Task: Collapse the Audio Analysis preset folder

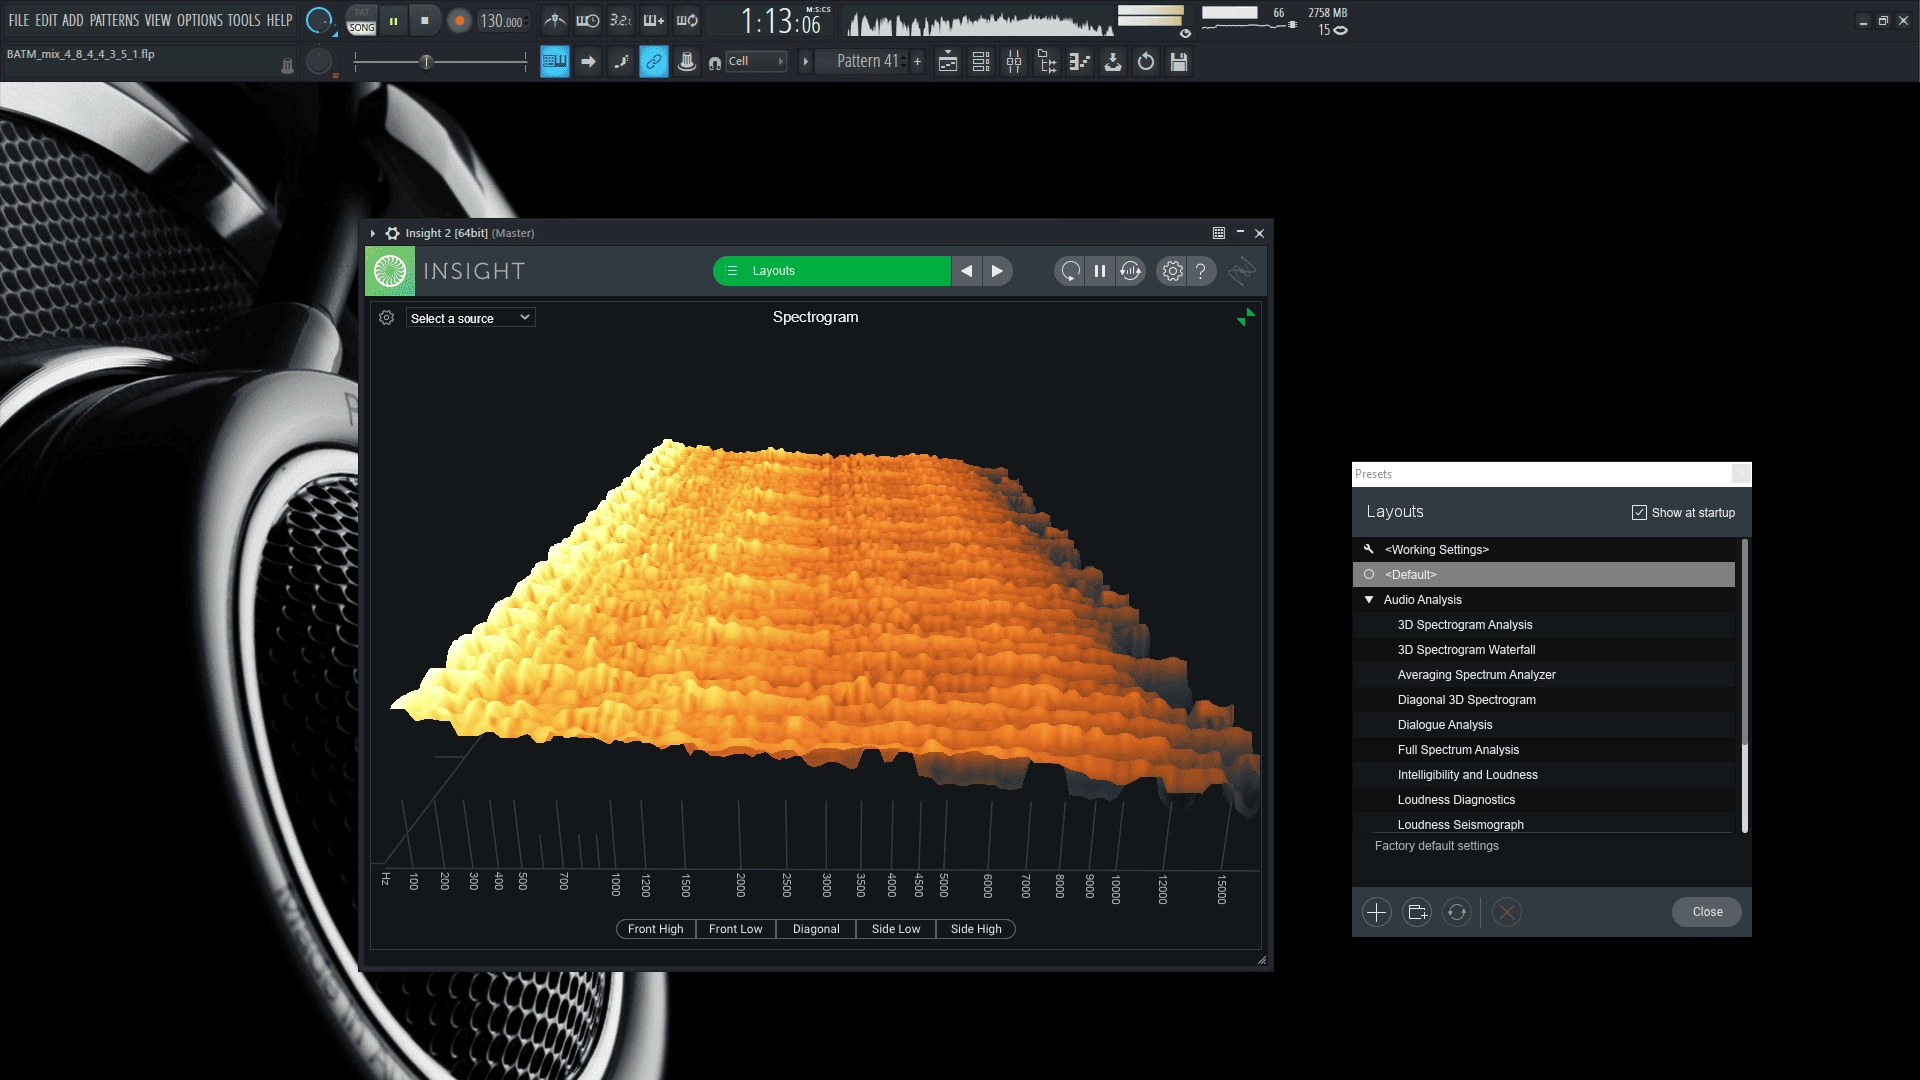Action: pos(1369,600)
